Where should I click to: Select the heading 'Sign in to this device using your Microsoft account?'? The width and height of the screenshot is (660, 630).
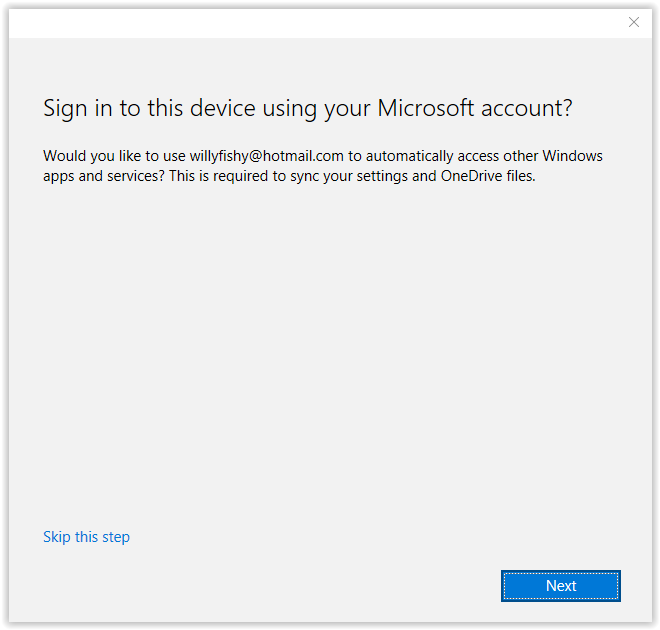308,108
